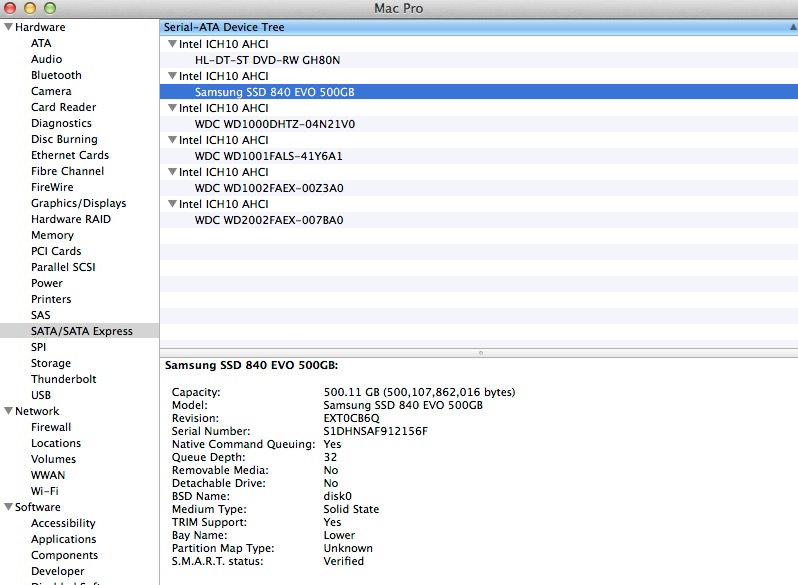Collapse the Intel ICH10 AHCI node above WD1002FAEX
The width and height of the screenshot is (798, 585).
click(172, 172)
